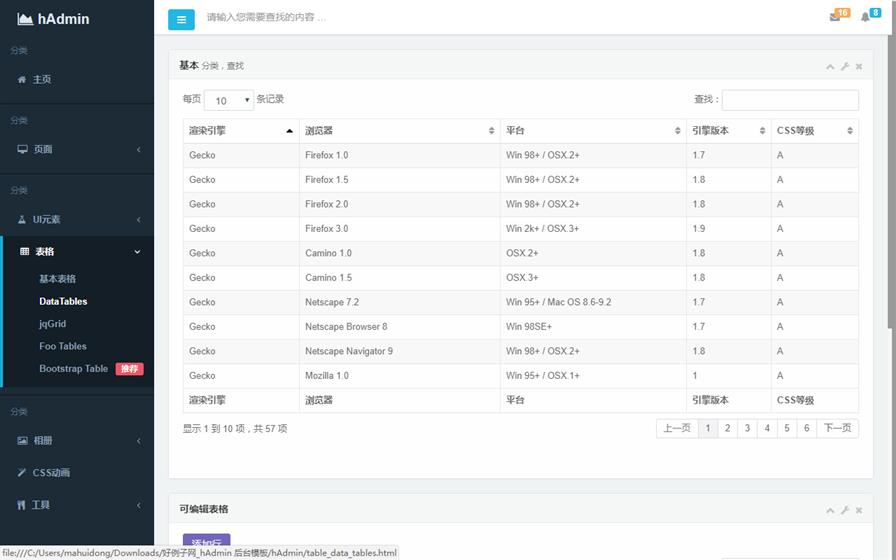
Task: Click the 推荐 badge next to Bootstrap Table
Action: pyautogui.click(x=129, y=369)
